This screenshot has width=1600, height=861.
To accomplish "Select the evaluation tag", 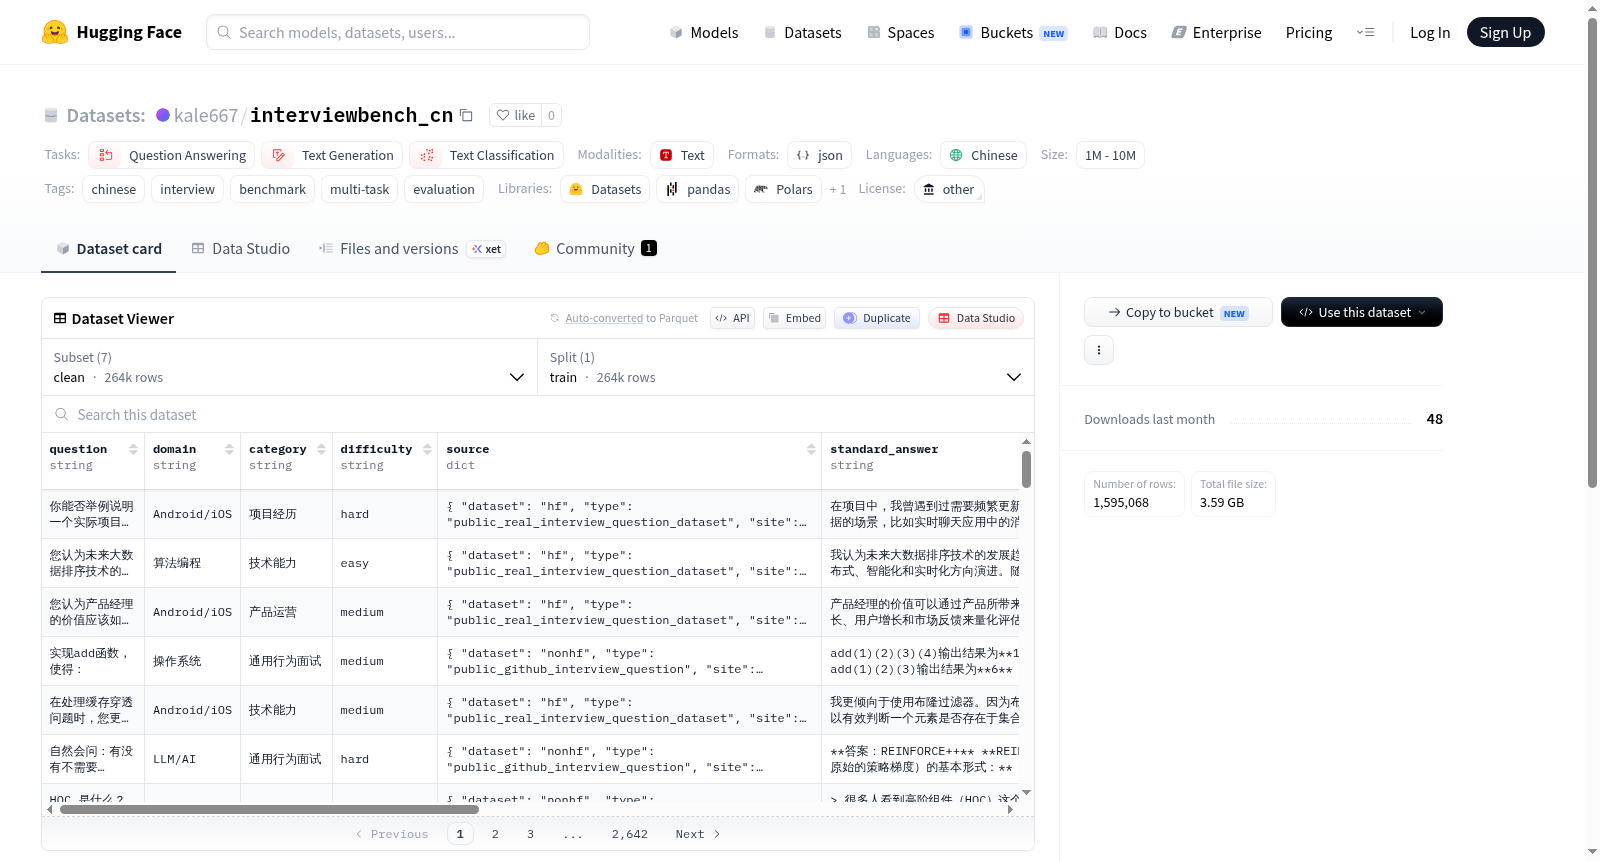I will (x=444, y=189).
